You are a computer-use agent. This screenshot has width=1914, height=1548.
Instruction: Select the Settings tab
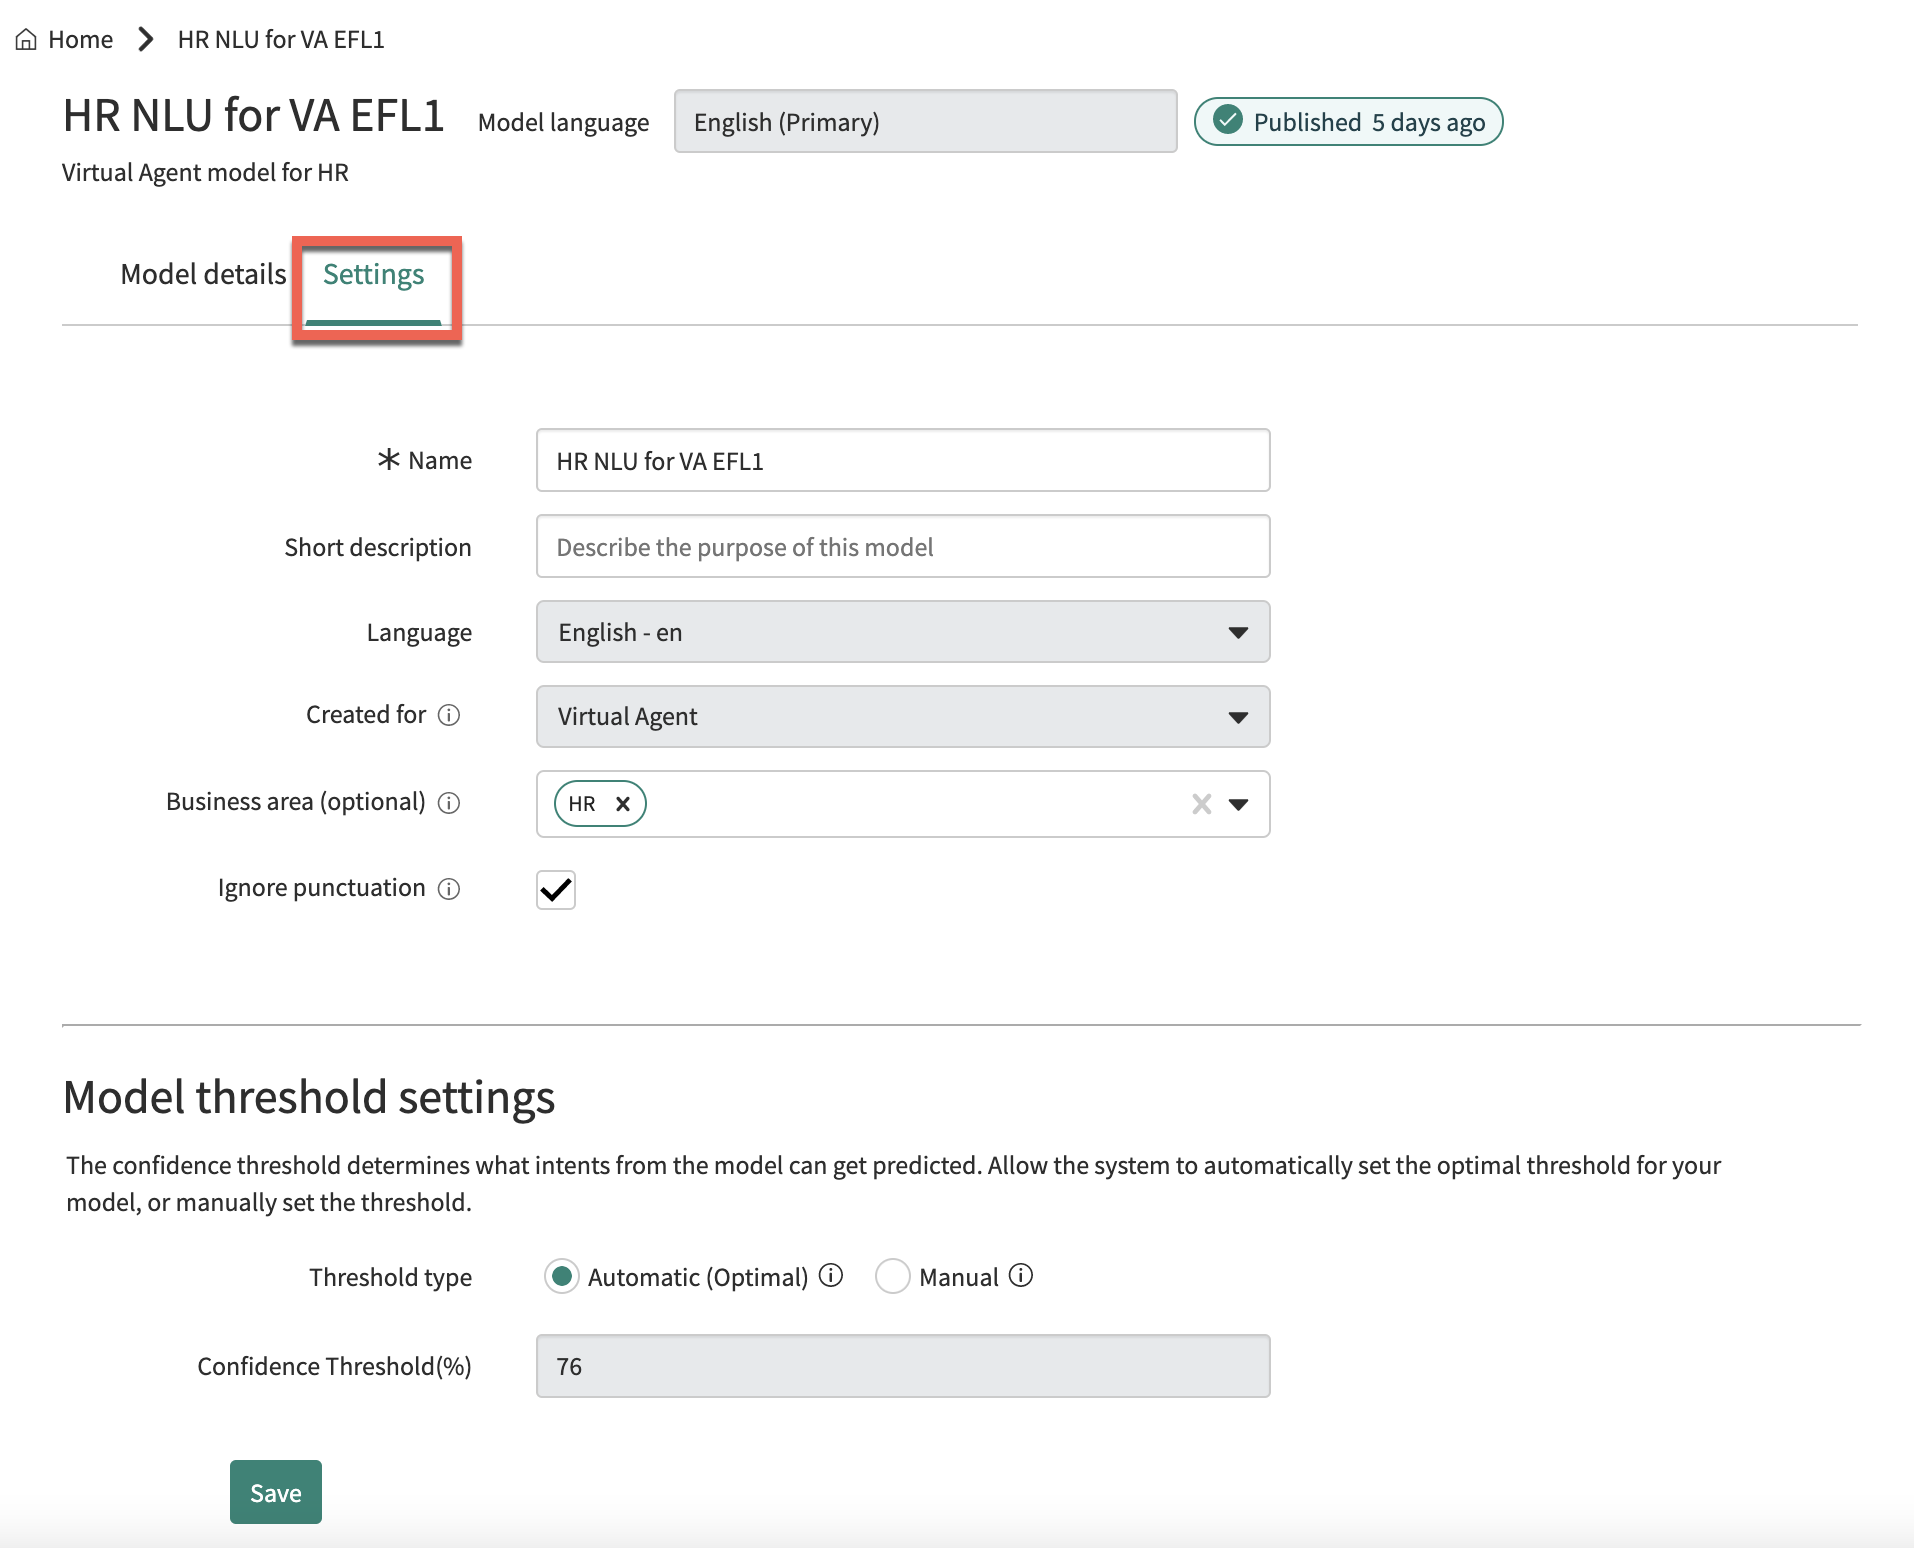374,274
